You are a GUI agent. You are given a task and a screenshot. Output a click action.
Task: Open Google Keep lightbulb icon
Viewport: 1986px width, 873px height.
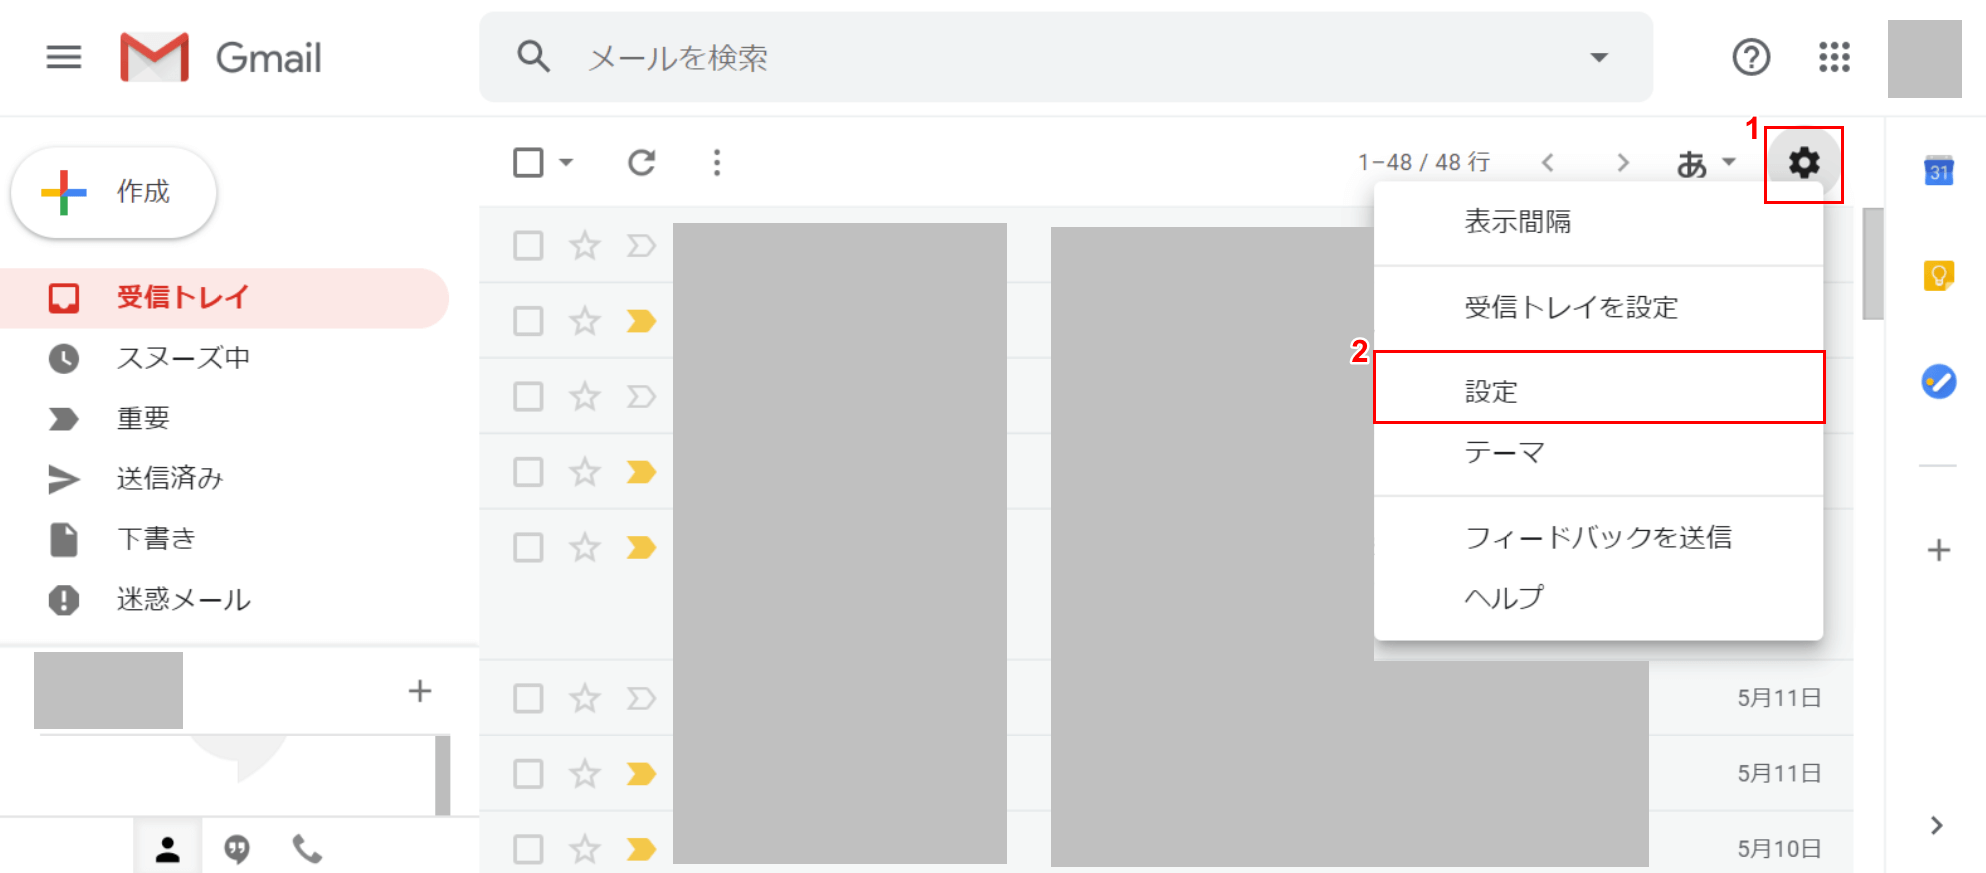1938,275
